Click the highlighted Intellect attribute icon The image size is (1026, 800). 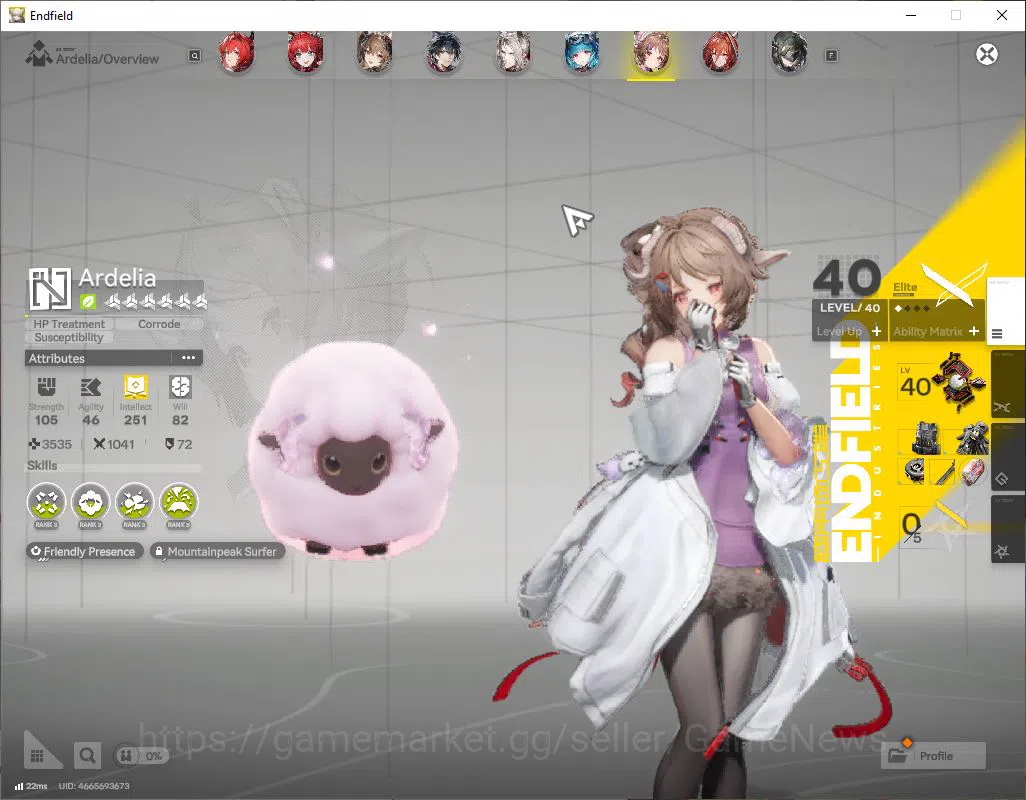point(135,387)
